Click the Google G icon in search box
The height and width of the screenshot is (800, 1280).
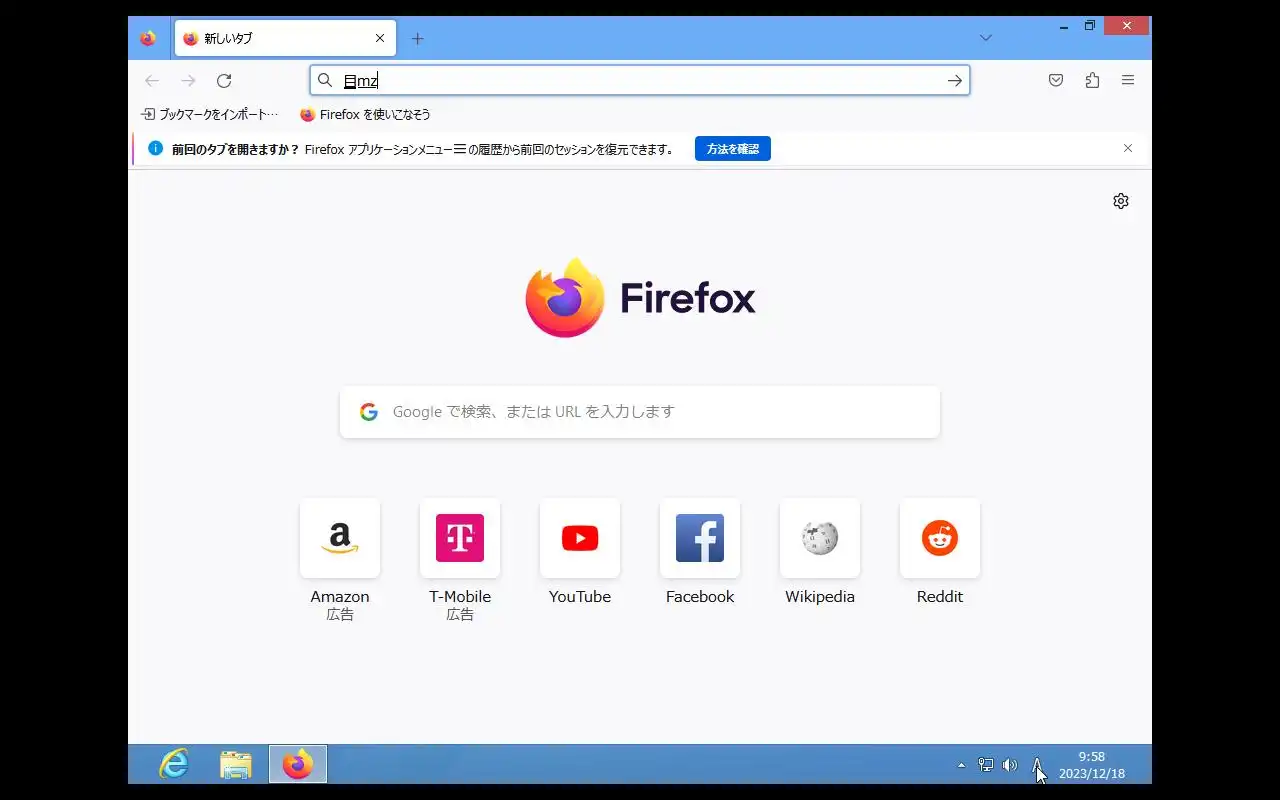pos(369,412)
